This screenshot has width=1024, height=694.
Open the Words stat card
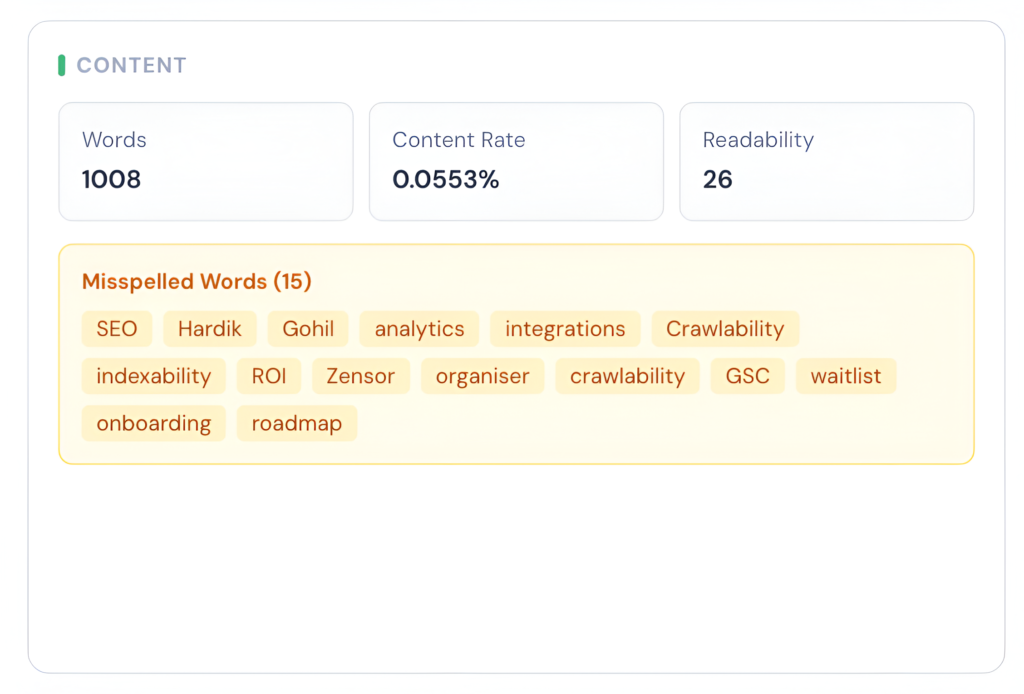pos(205,161)
